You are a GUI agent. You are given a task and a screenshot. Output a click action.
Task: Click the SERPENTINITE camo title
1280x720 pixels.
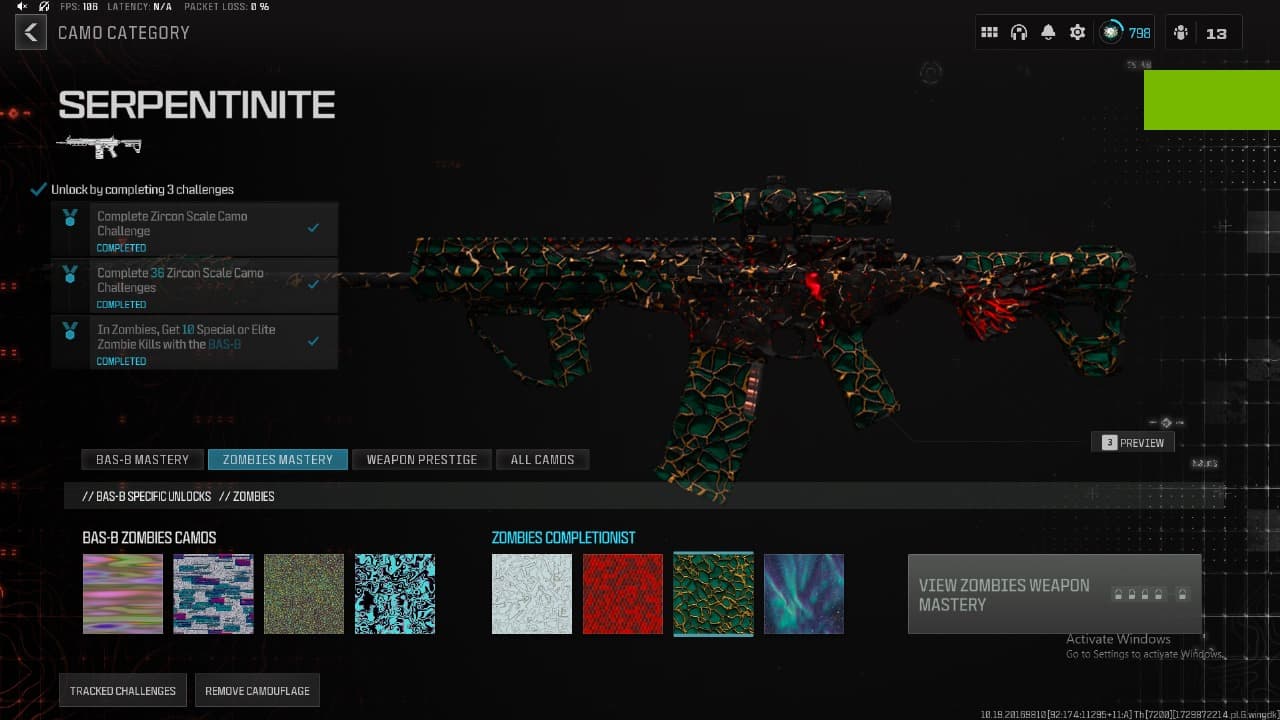(196, 105)
